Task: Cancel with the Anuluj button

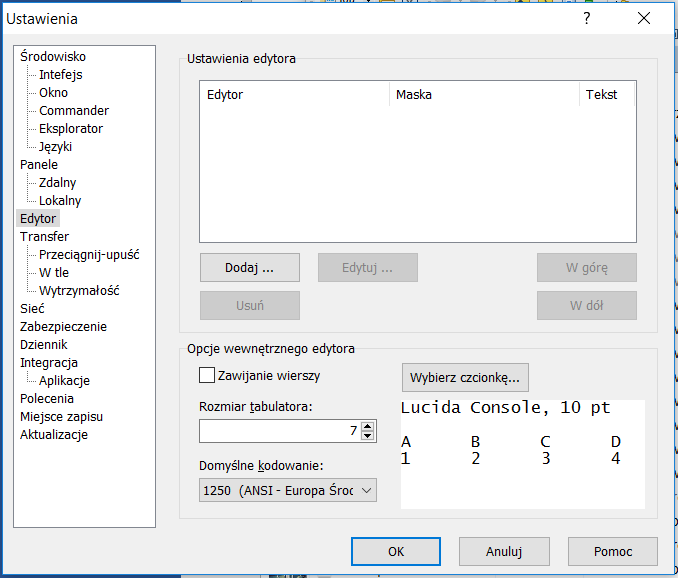Action: 504,551
